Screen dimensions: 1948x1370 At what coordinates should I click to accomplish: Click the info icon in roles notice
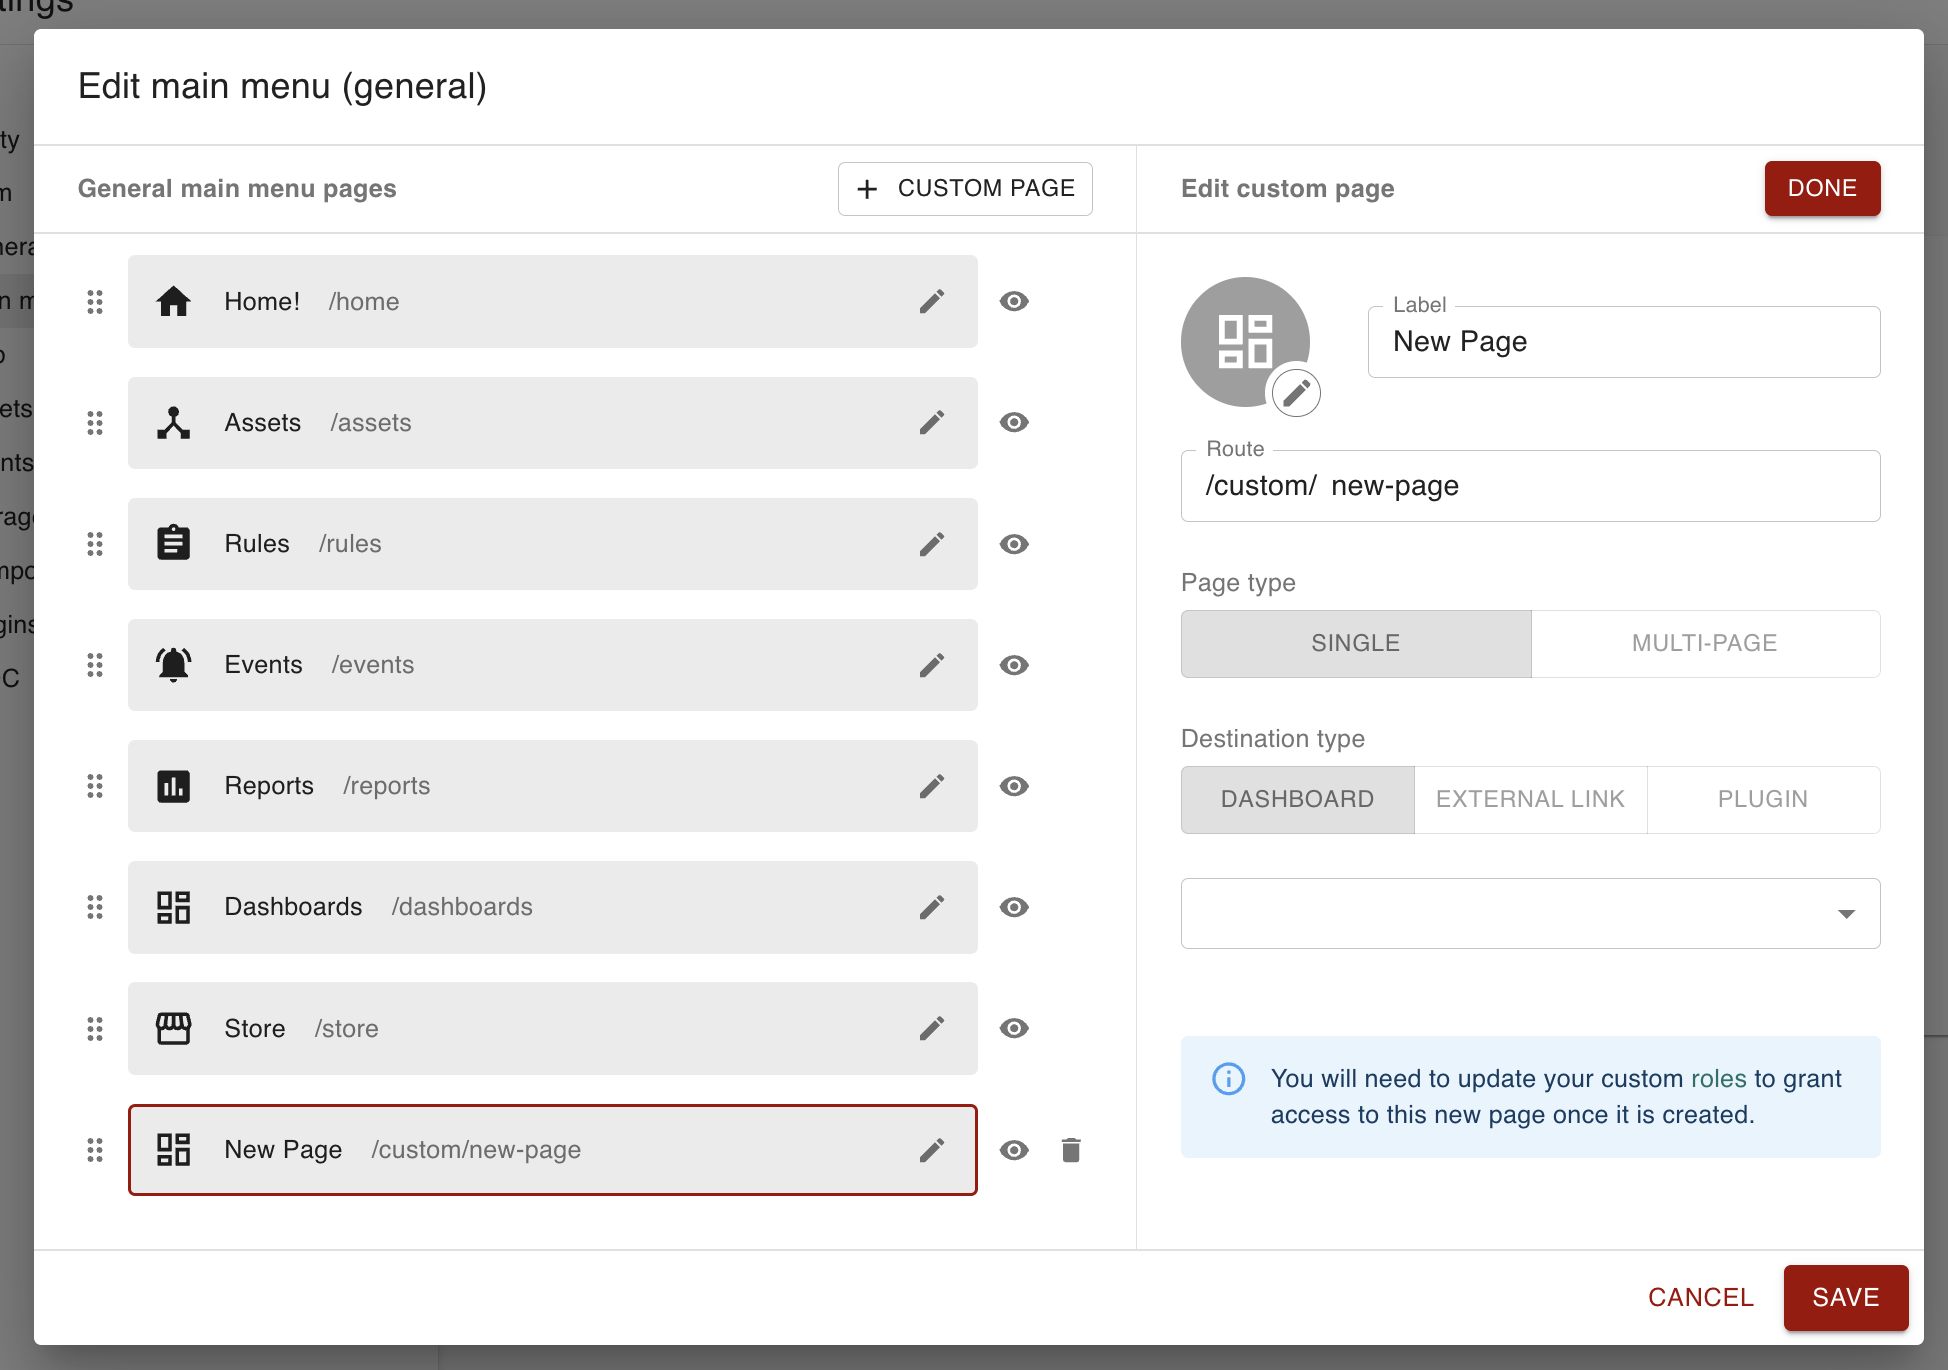coord(1228,1079)
